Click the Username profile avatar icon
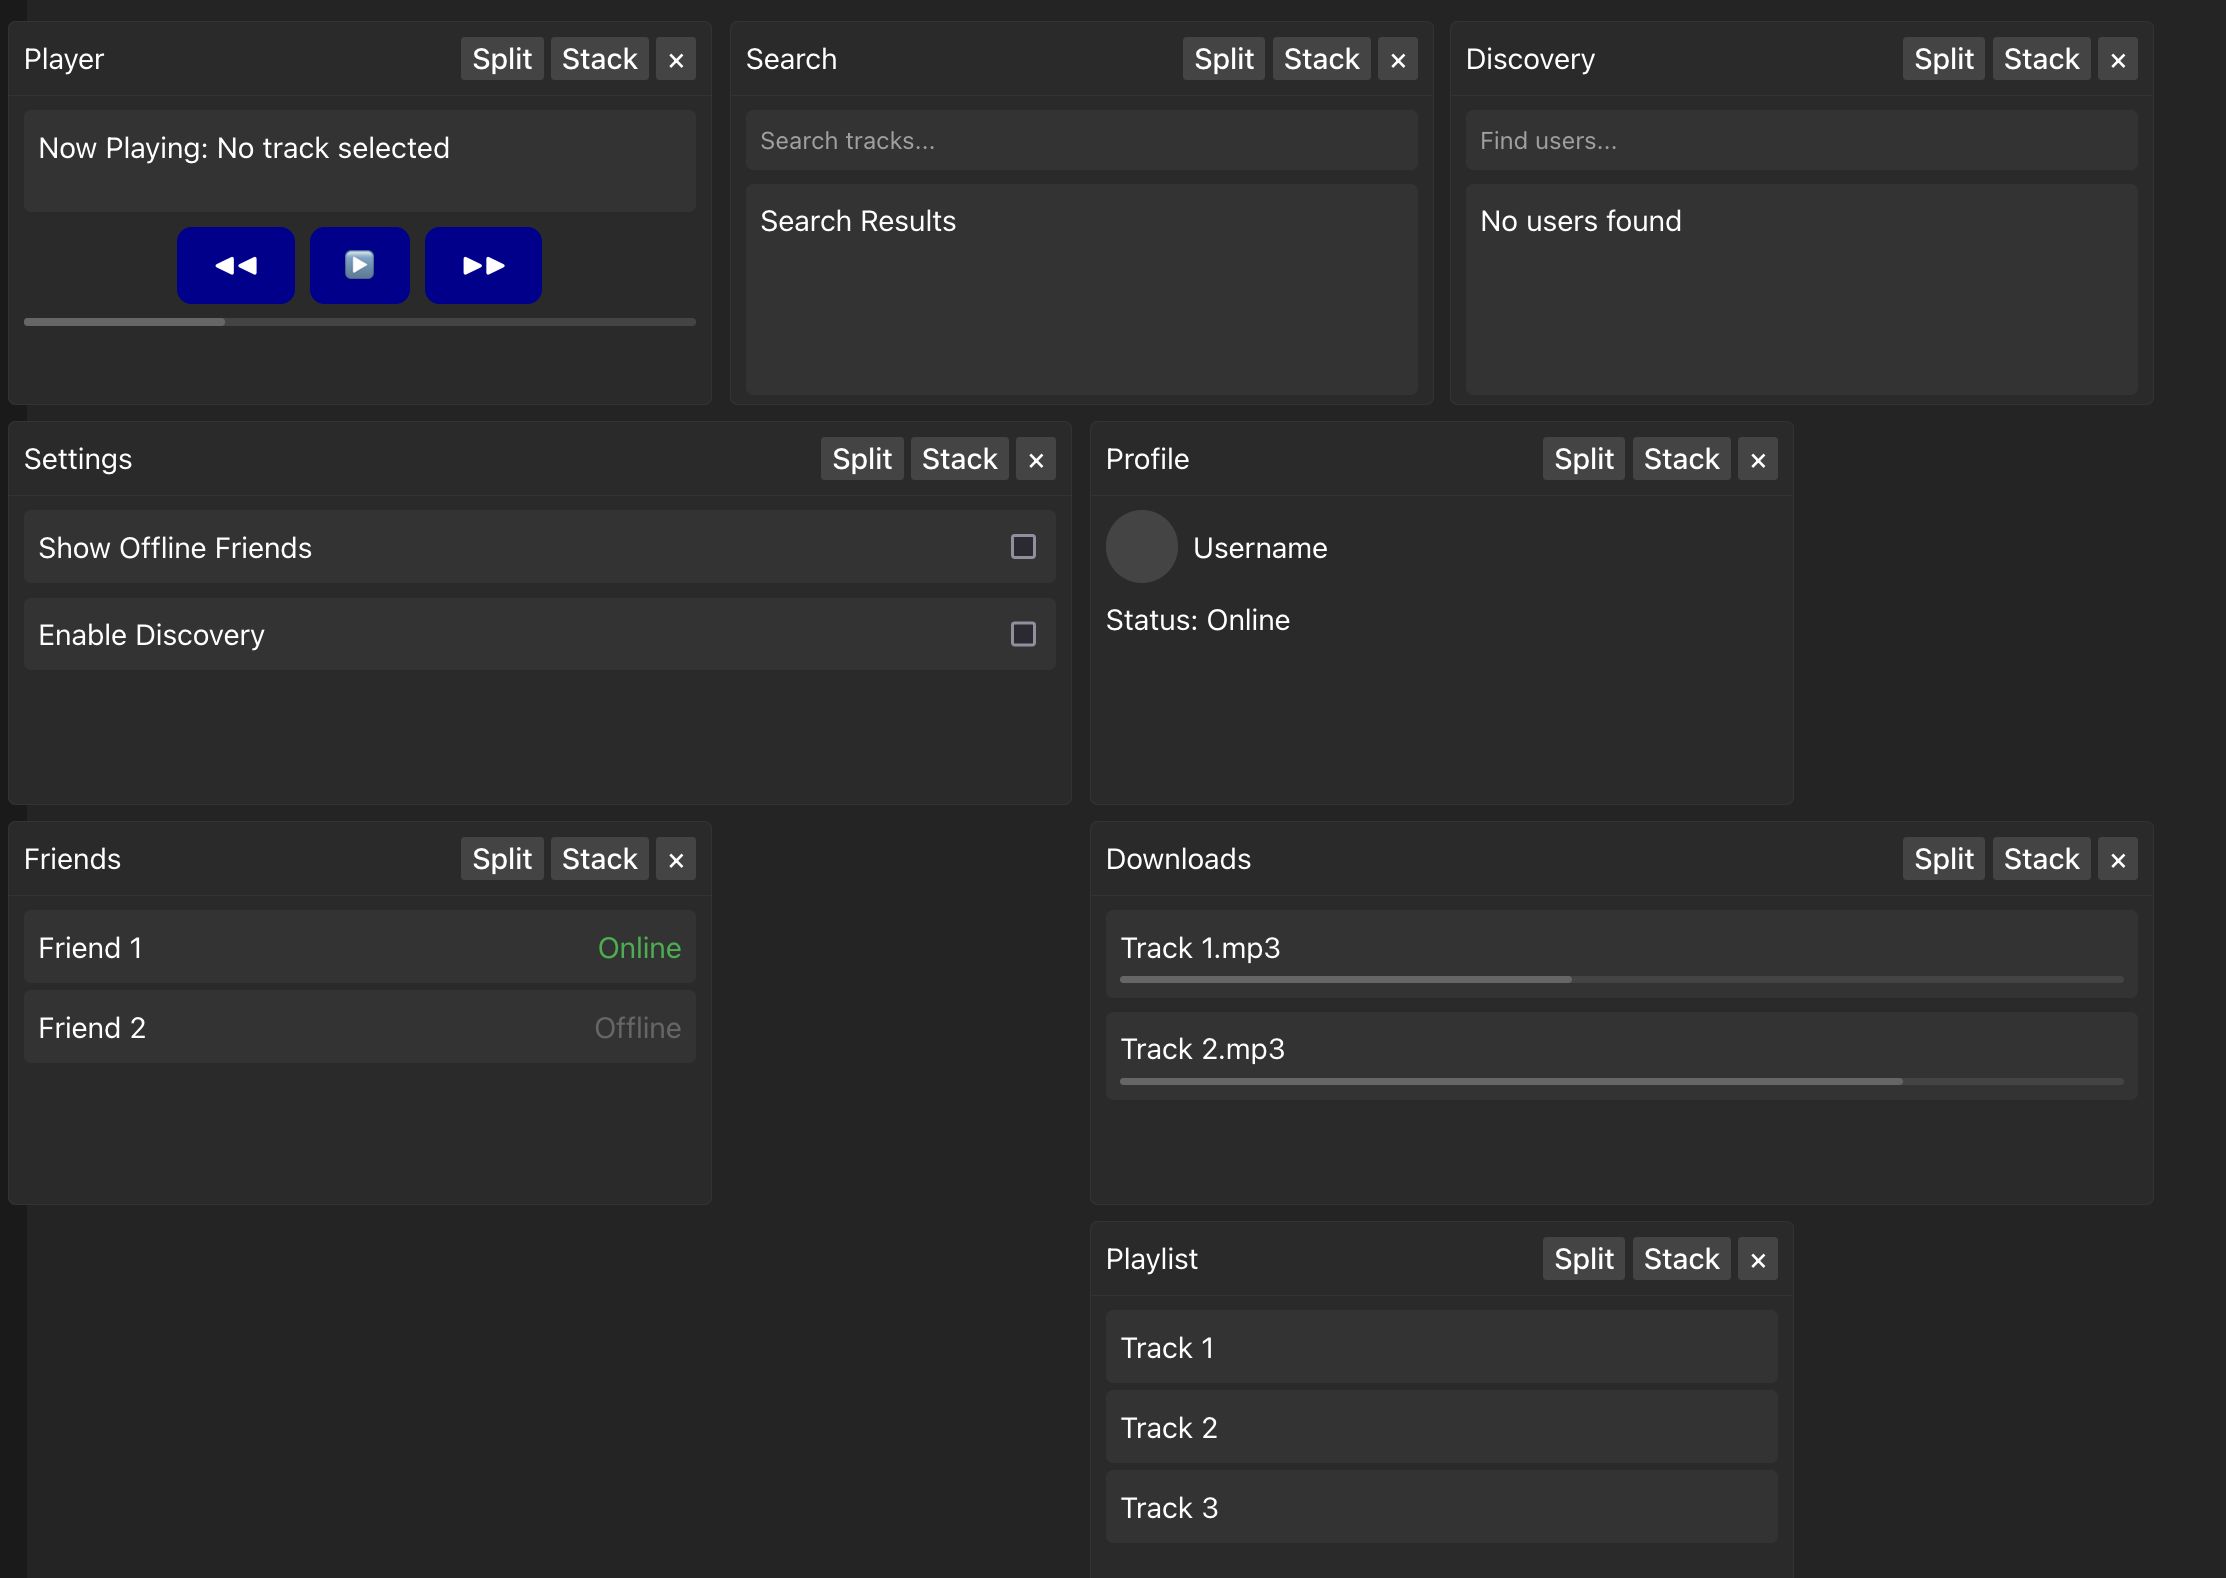The height and width of the screenshot is (1578, 2226). click(x=1142, y=546)
